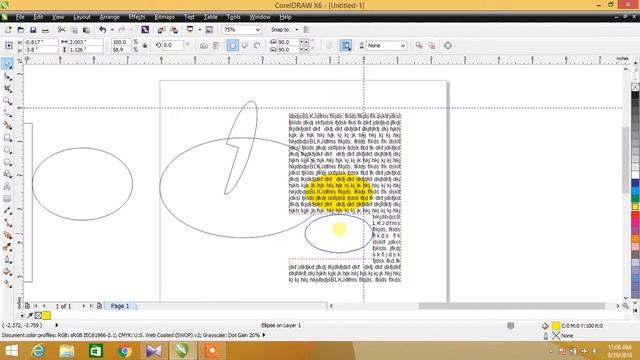The height and width of the screenshot is (360, 640).
Task: Select the Freehand drawing tool
Action: (7, 113)
